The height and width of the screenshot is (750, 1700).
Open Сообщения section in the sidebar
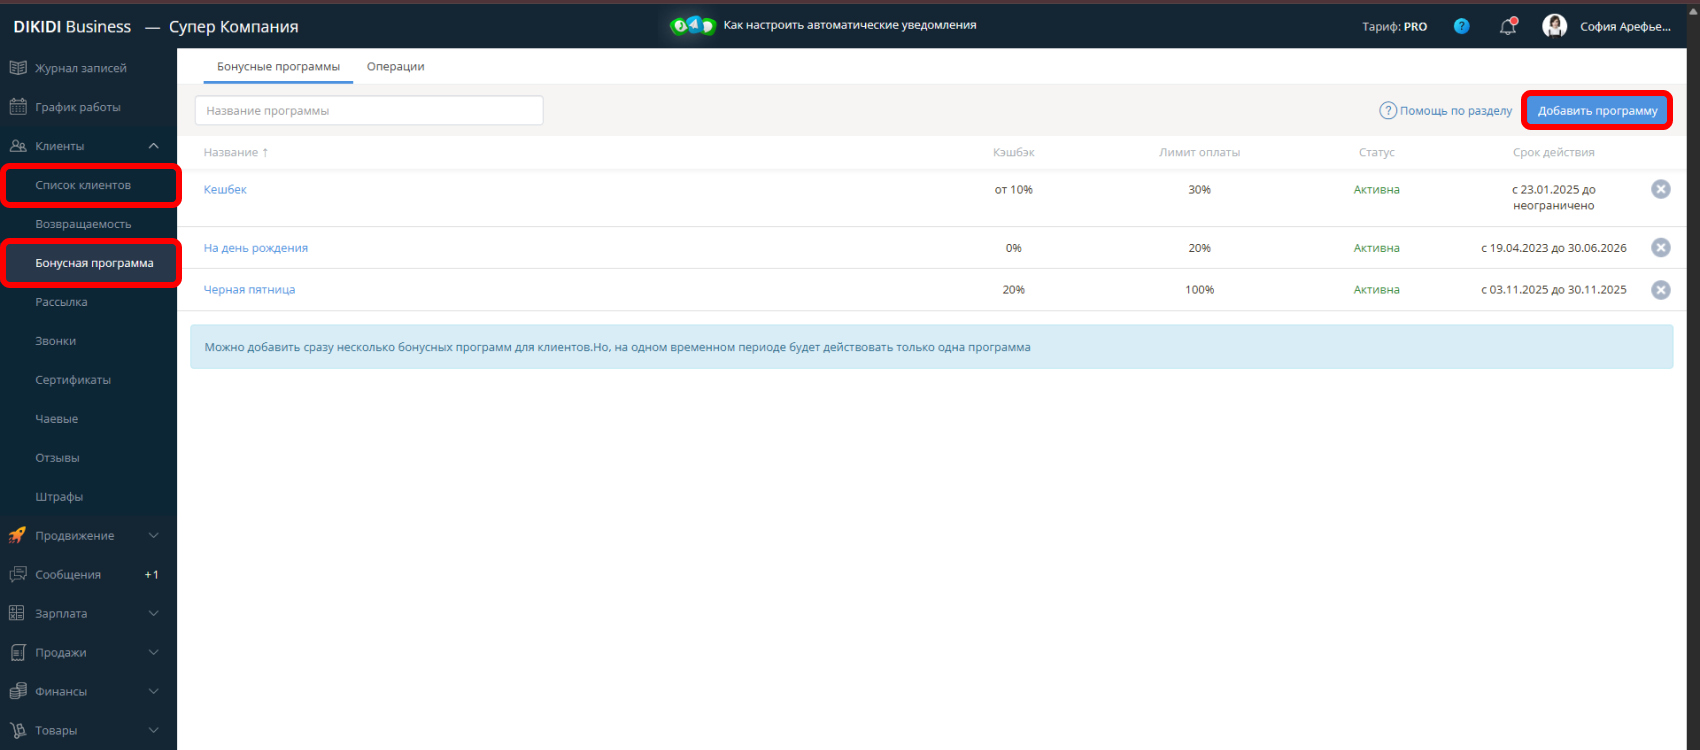68,575
